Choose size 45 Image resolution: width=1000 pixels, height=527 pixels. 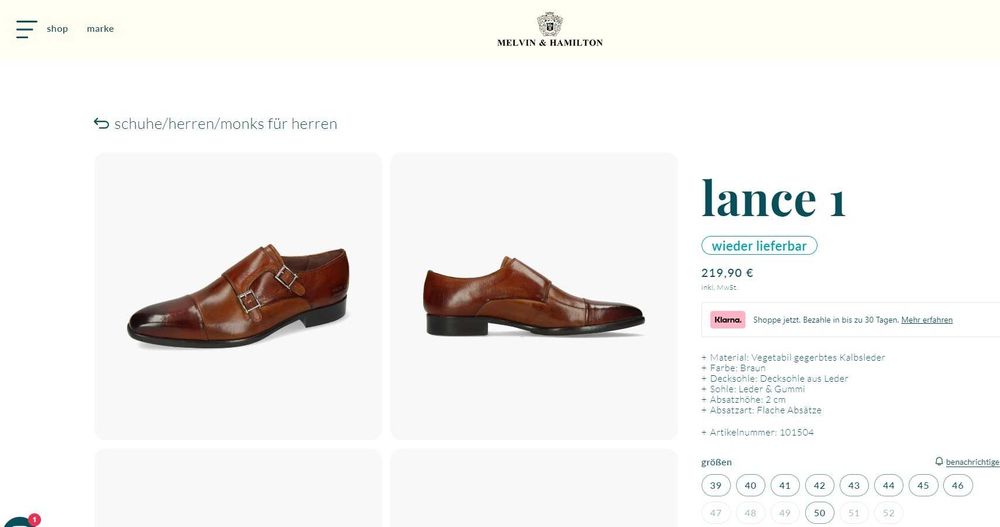[x=923, y=486]
